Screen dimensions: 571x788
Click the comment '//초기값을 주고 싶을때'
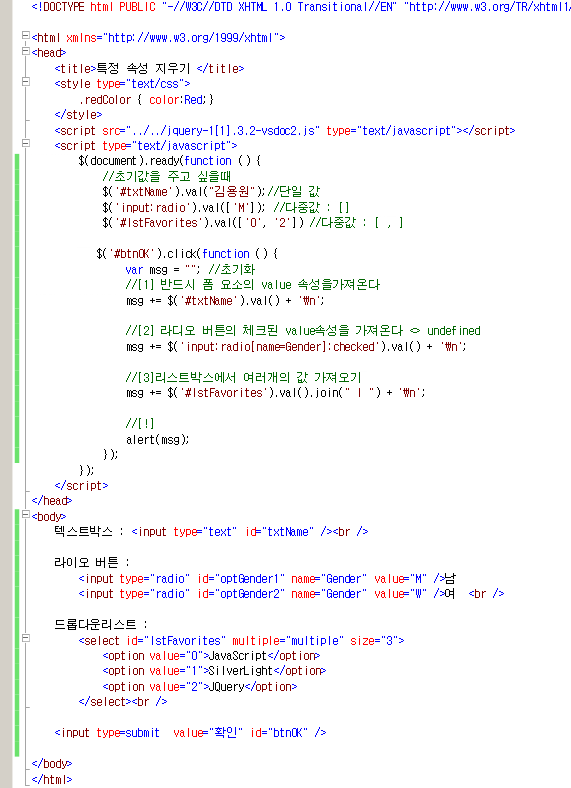click(x=166, y=176)
